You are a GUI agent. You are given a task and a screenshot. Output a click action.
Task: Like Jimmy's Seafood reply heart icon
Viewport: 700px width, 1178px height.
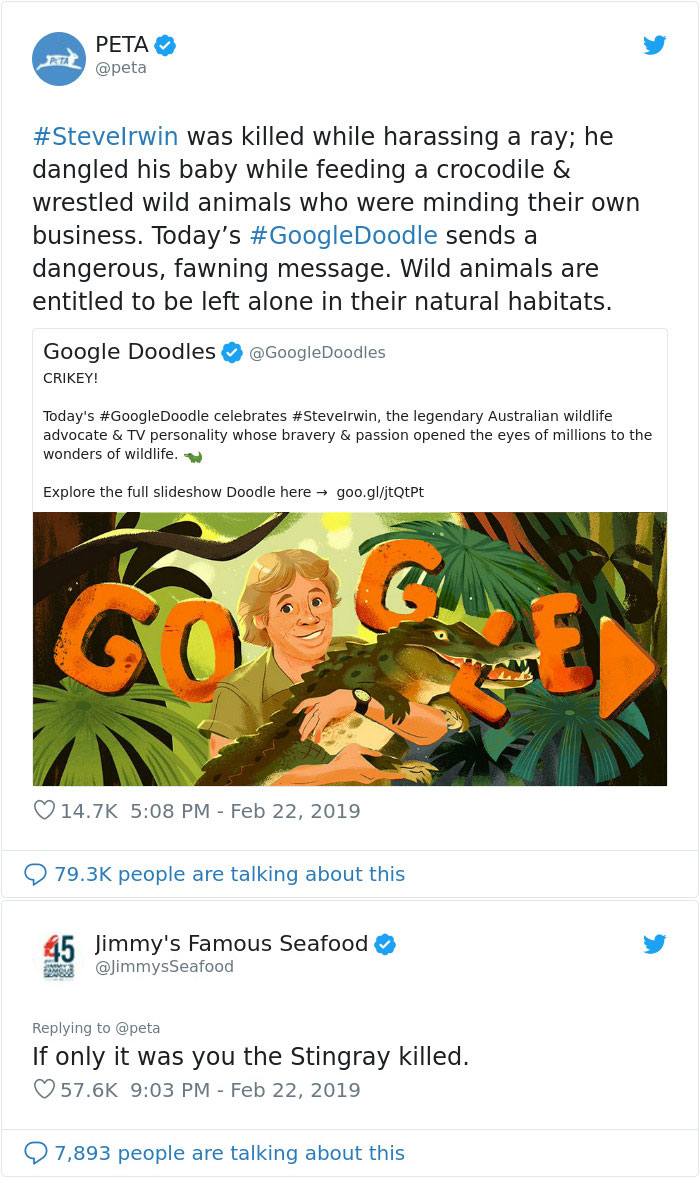click(x=44, y=1090)
